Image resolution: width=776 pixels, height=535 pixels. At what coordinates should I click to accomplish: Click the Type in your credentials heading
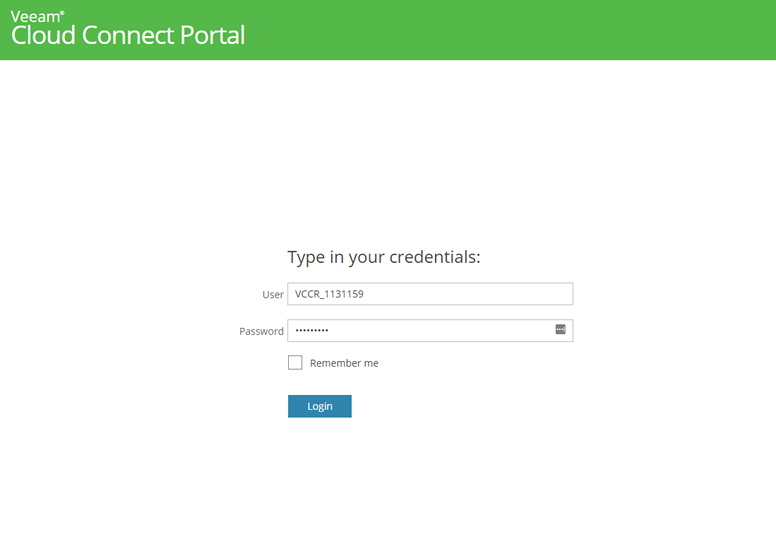[x=384, y=257]
